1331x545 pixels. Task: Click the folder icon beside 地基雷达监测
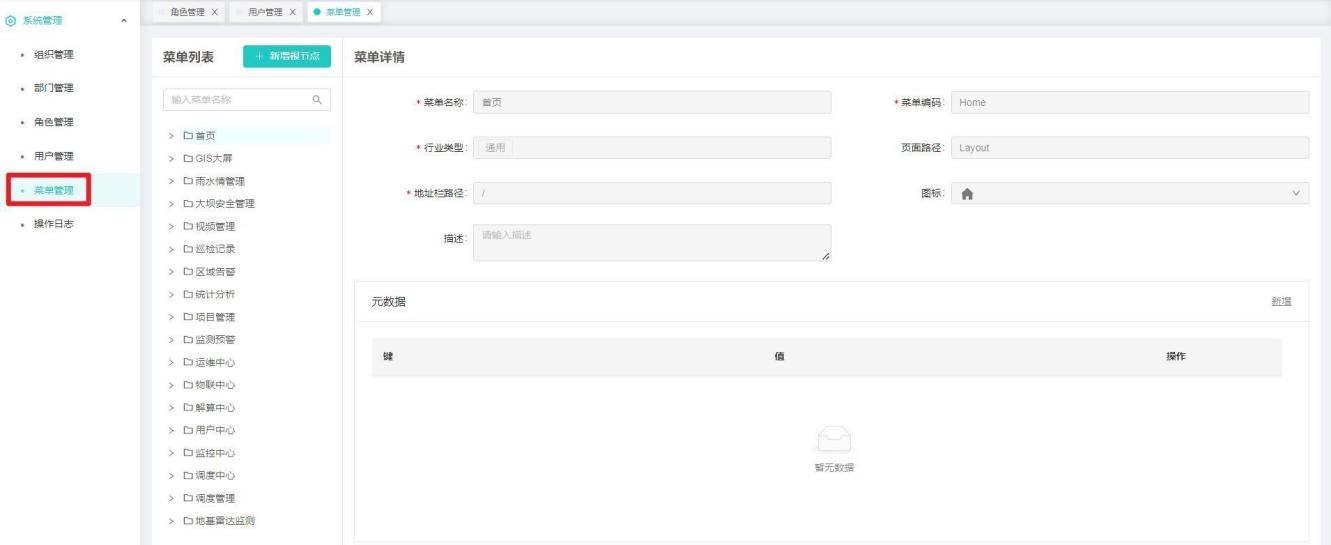pyautogui.click(x=188, y=521)
